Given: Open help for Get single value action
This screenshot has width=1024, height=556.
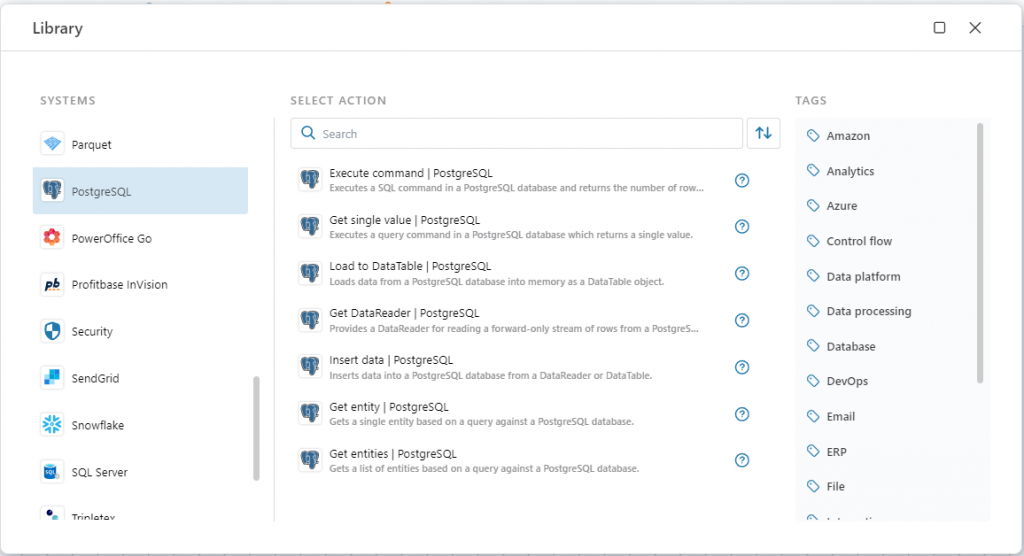Looking at the screenshot, I should [742, 227].
